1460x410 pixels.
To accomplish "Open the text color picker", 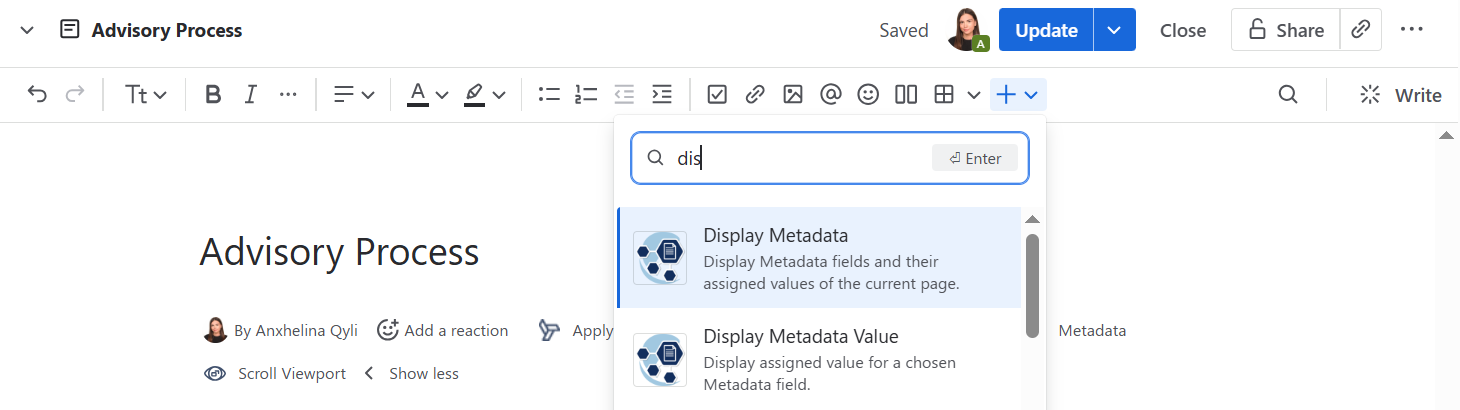I will pyautogui.click(x=427, y=95).
